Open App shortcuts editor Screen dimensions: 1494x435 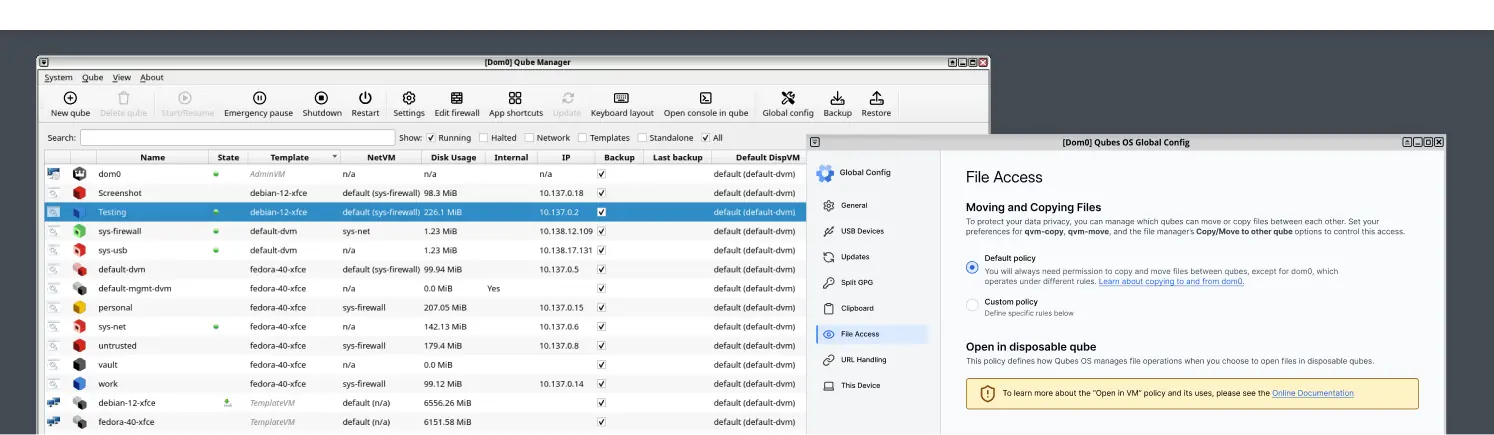[x=515, y=98]
